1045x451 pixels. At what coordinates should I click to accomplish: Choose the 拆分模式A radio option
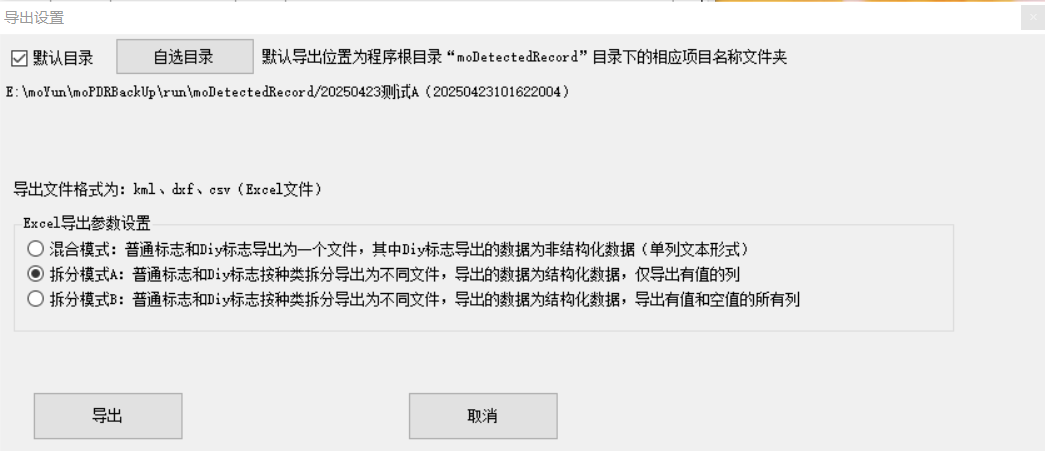[35, 274]
